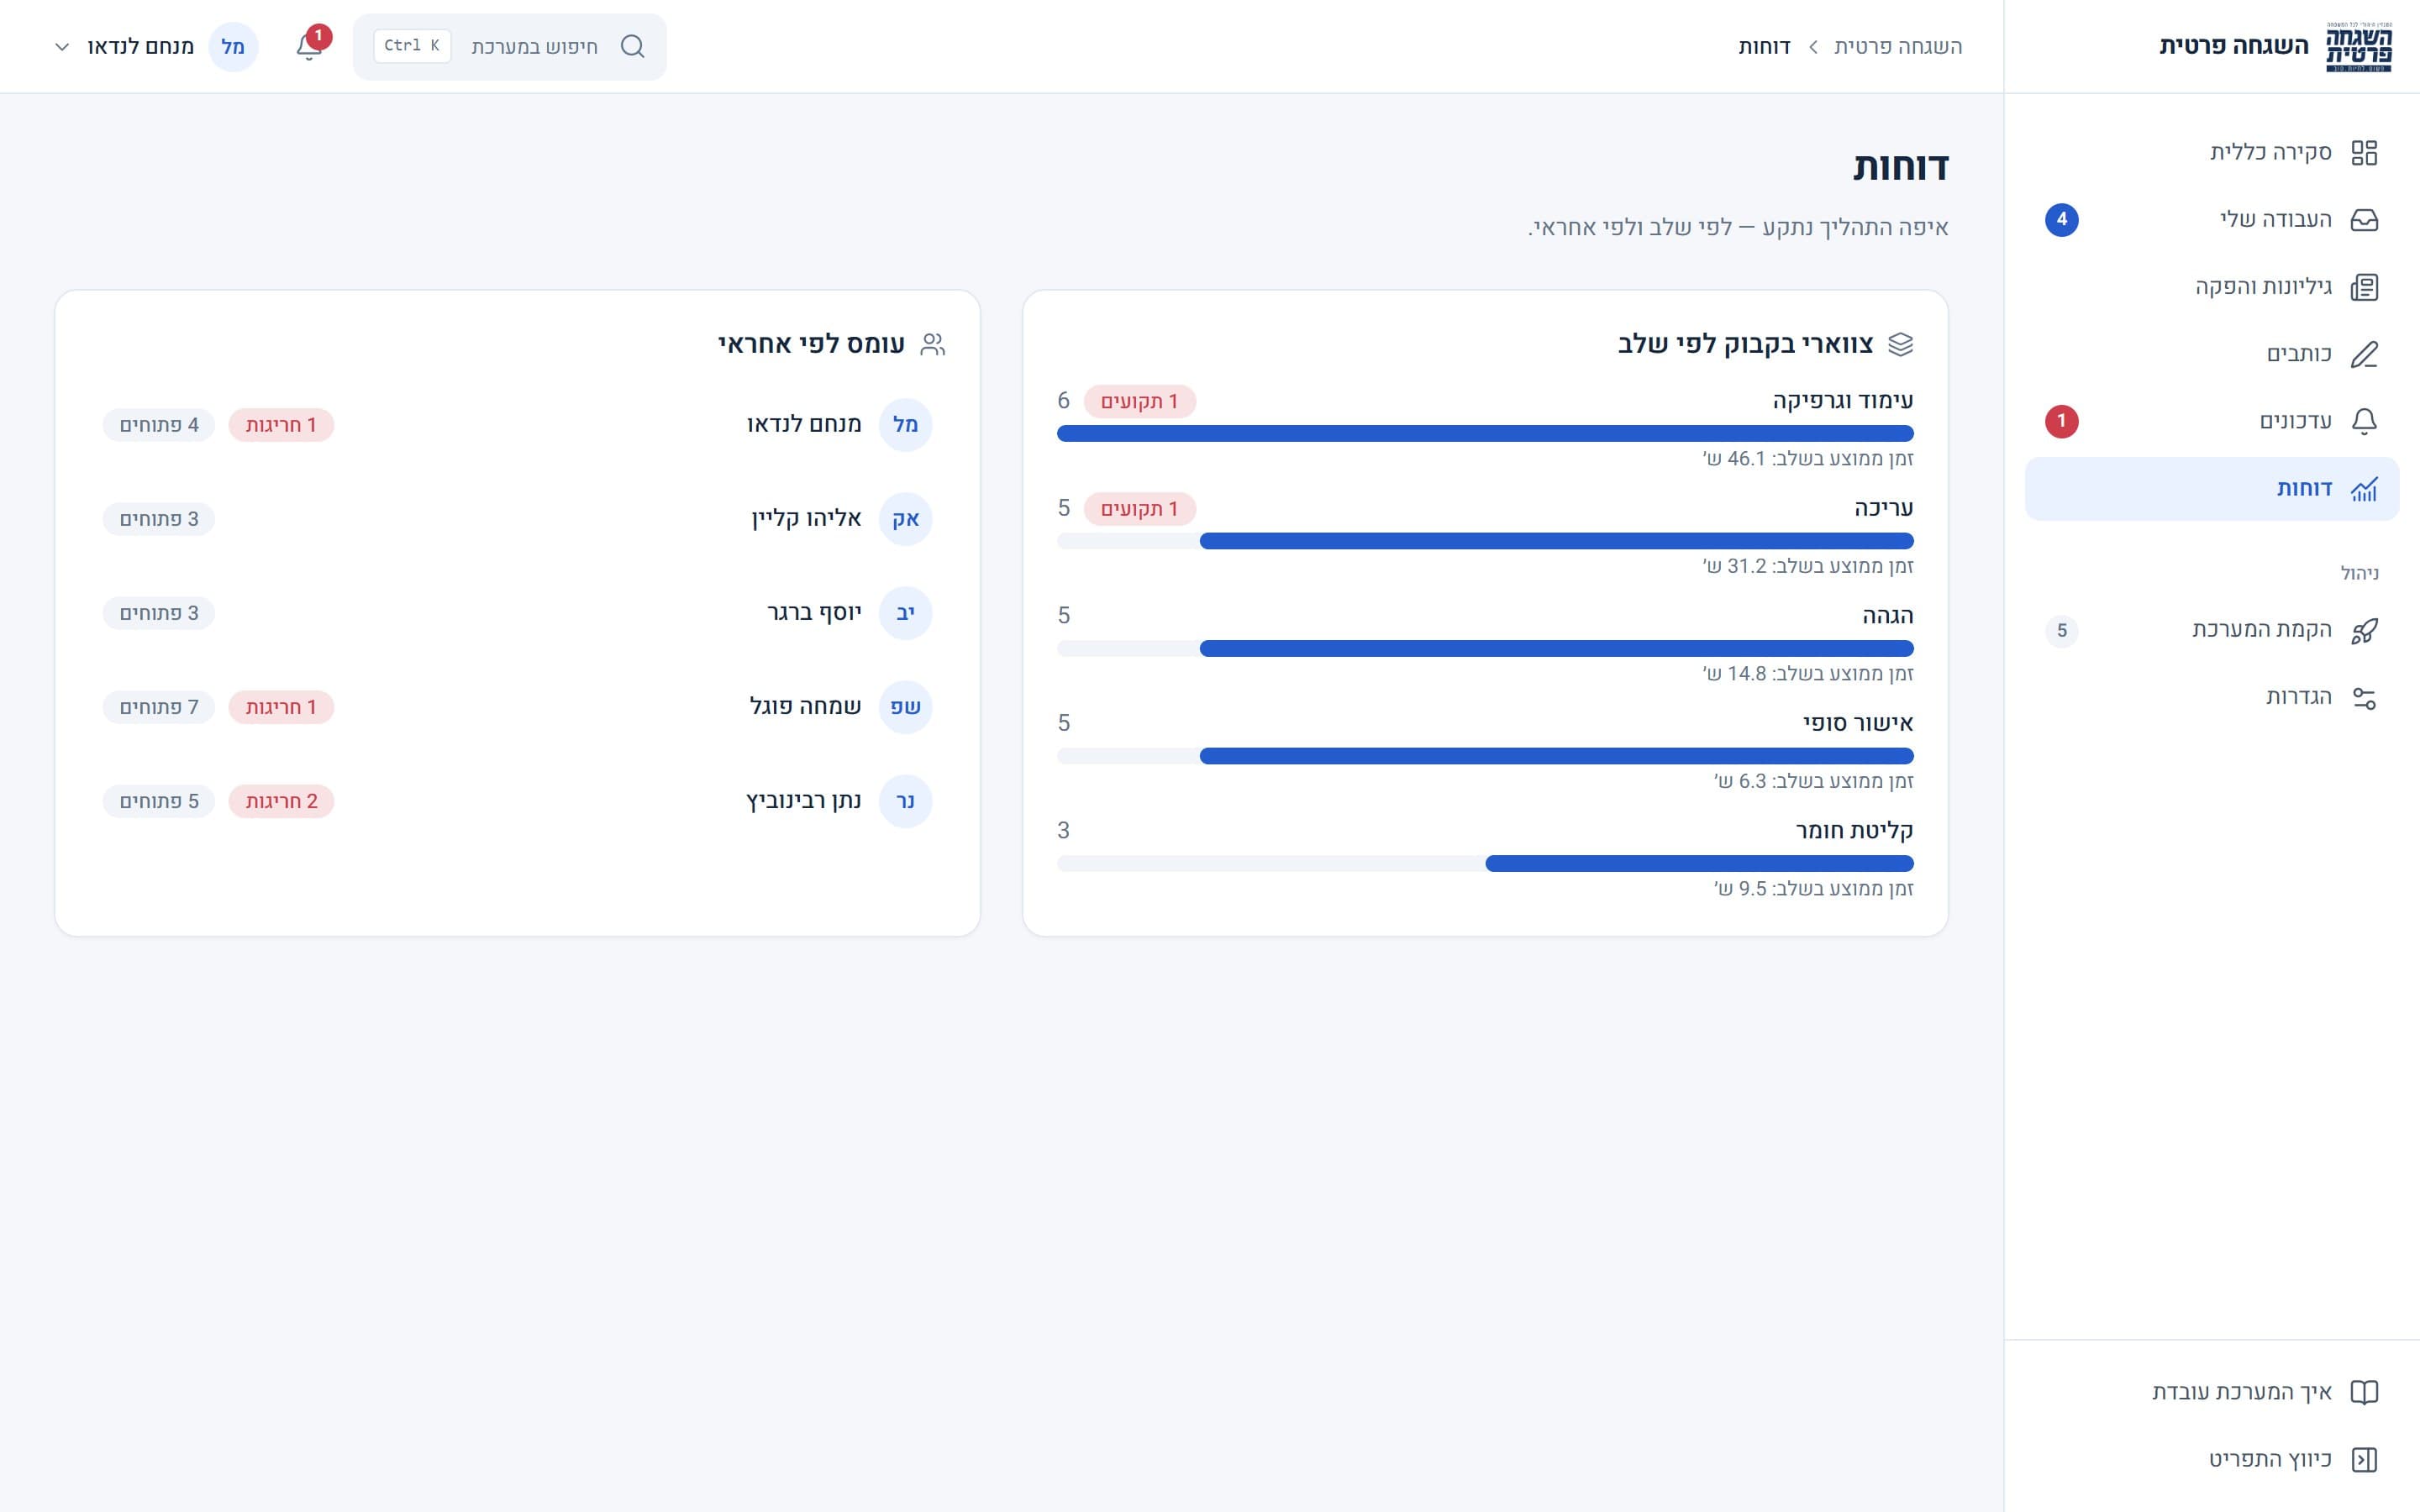
Task: Open the notifications bell in the top bar
Action: (x=309, y=47)
